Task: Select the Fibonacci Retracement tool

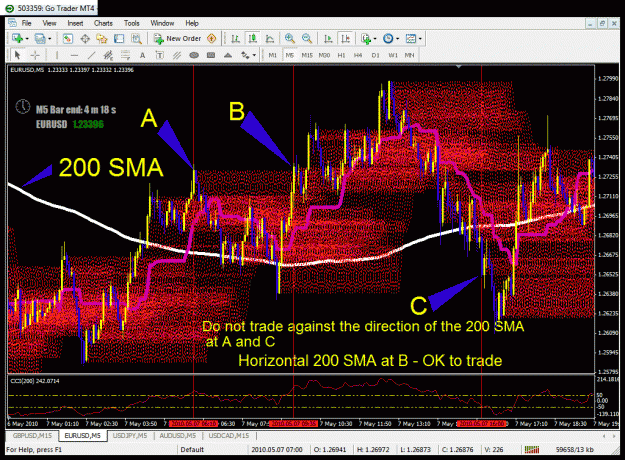Action: point(125,55)
